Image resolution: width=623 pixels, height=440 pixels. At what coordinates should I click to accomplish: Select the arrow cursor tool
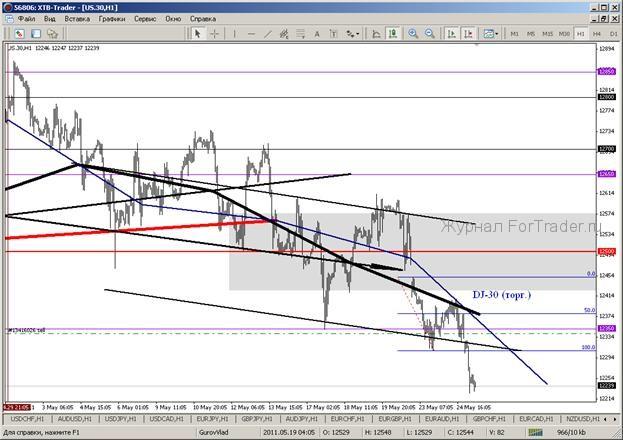tap(197, 34)
